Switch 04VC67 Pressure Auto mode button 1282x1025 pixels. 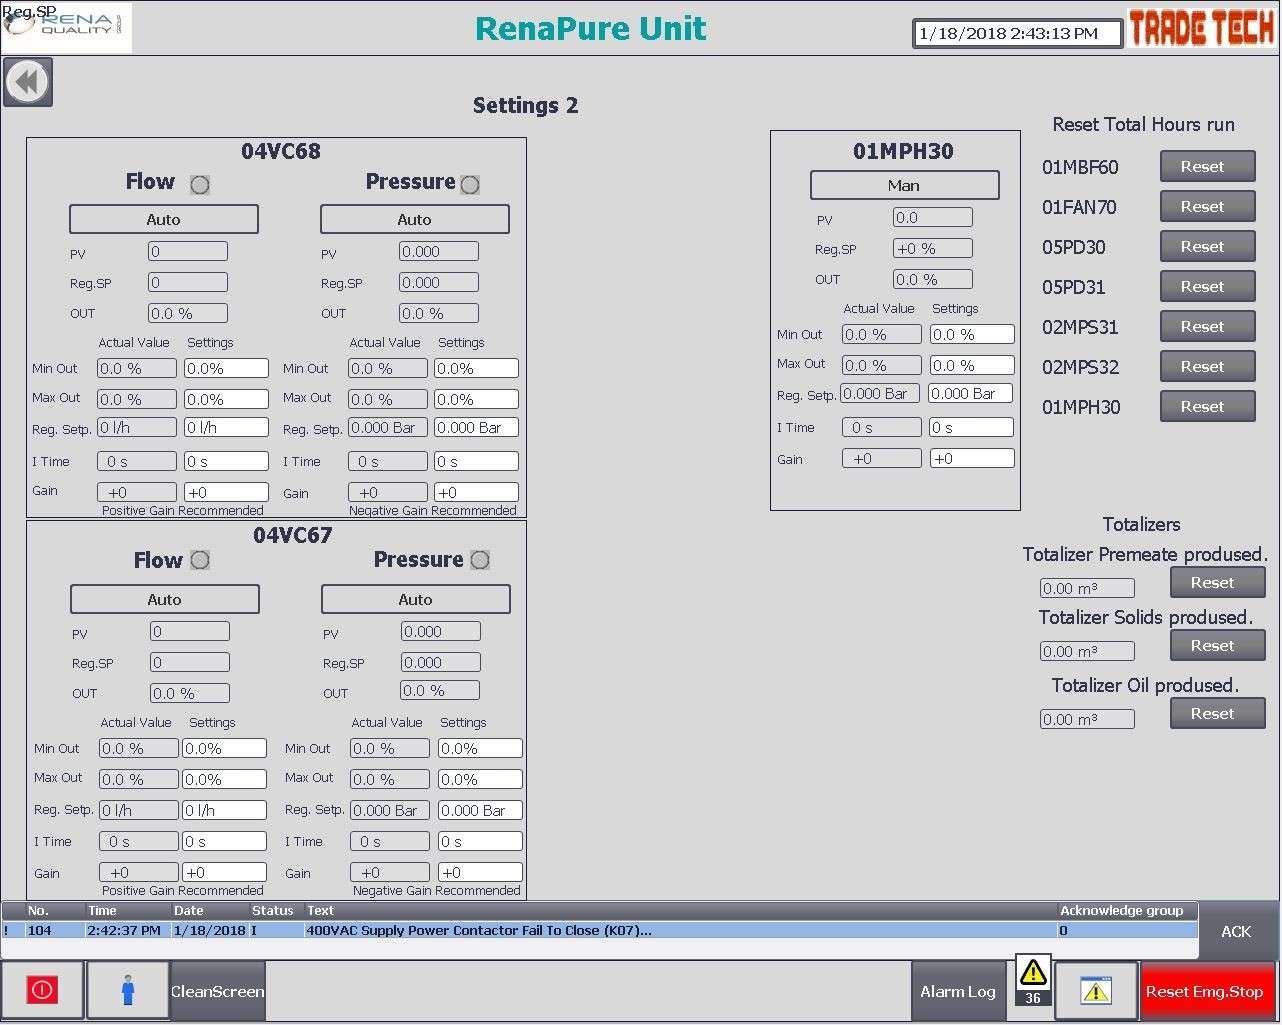[x=416, y=599]
